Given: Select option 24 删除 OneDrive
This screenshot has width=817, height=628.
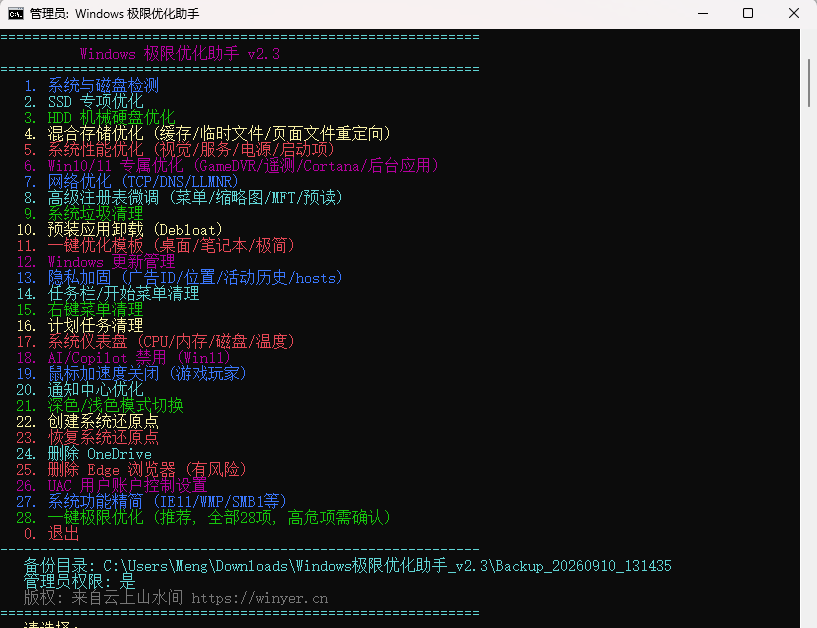Looking at the screenshot, I should [x=83, y=454].
